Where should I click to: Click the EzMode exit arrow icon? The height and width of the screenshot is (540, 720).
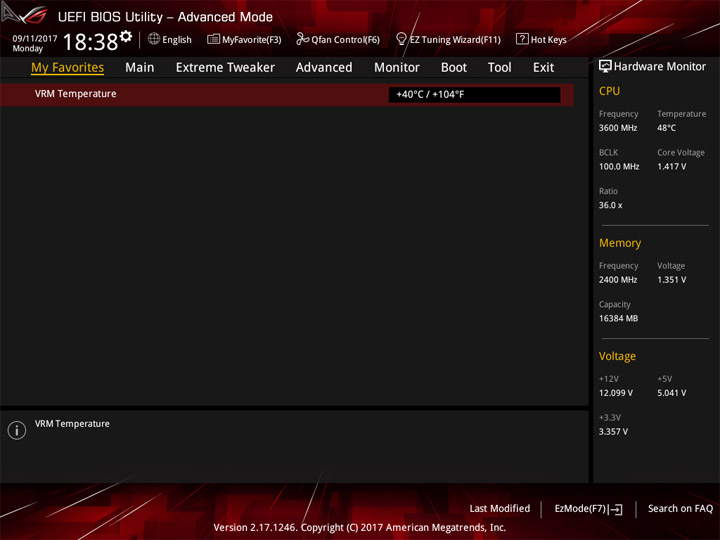(615, 509)
